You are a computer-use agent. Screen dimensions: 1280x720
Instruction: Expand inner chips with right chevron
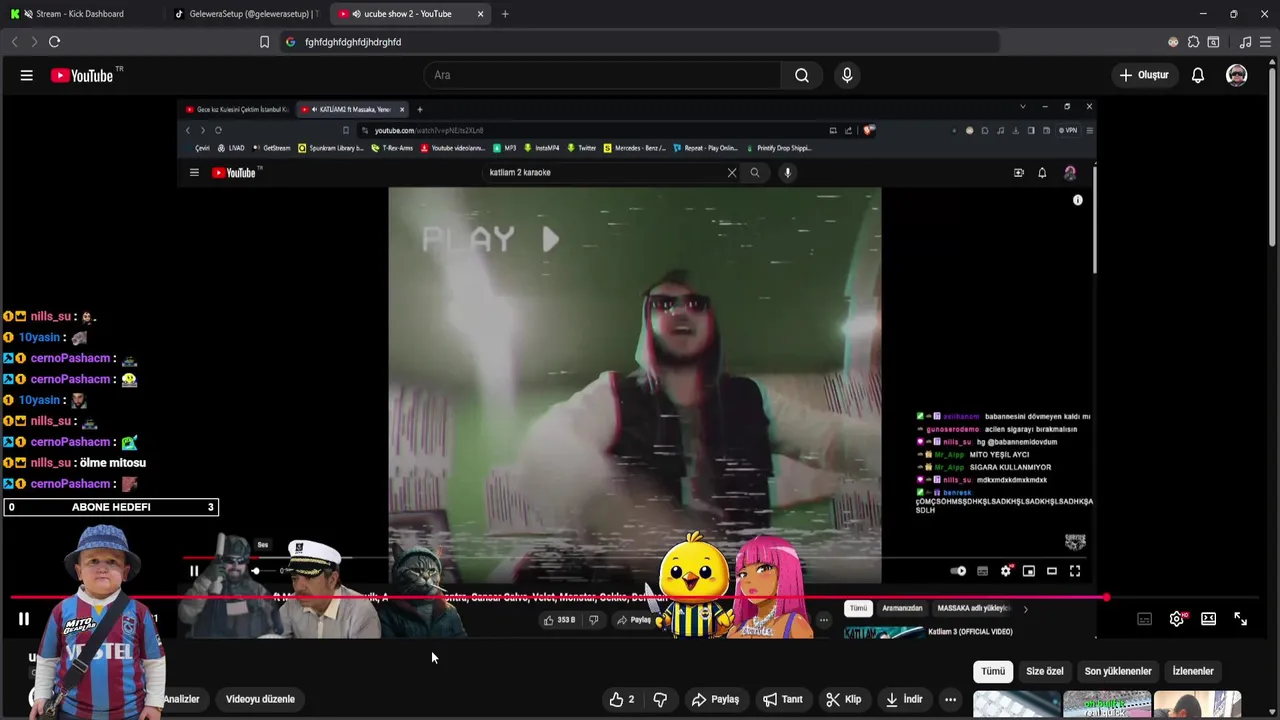(x=1025, y=608)
